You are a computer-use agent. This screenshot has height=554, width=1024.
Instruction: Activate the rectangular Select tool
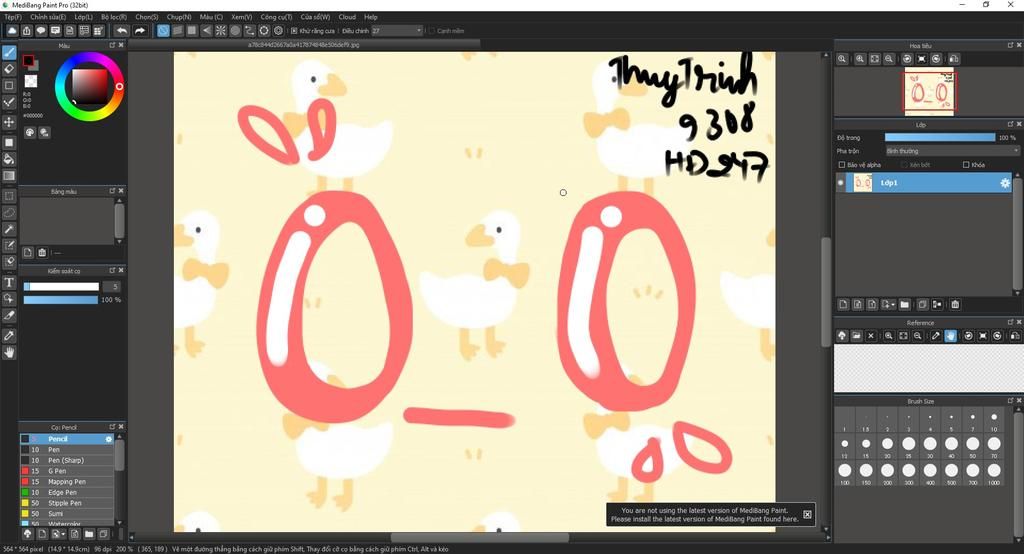[9, 196]
